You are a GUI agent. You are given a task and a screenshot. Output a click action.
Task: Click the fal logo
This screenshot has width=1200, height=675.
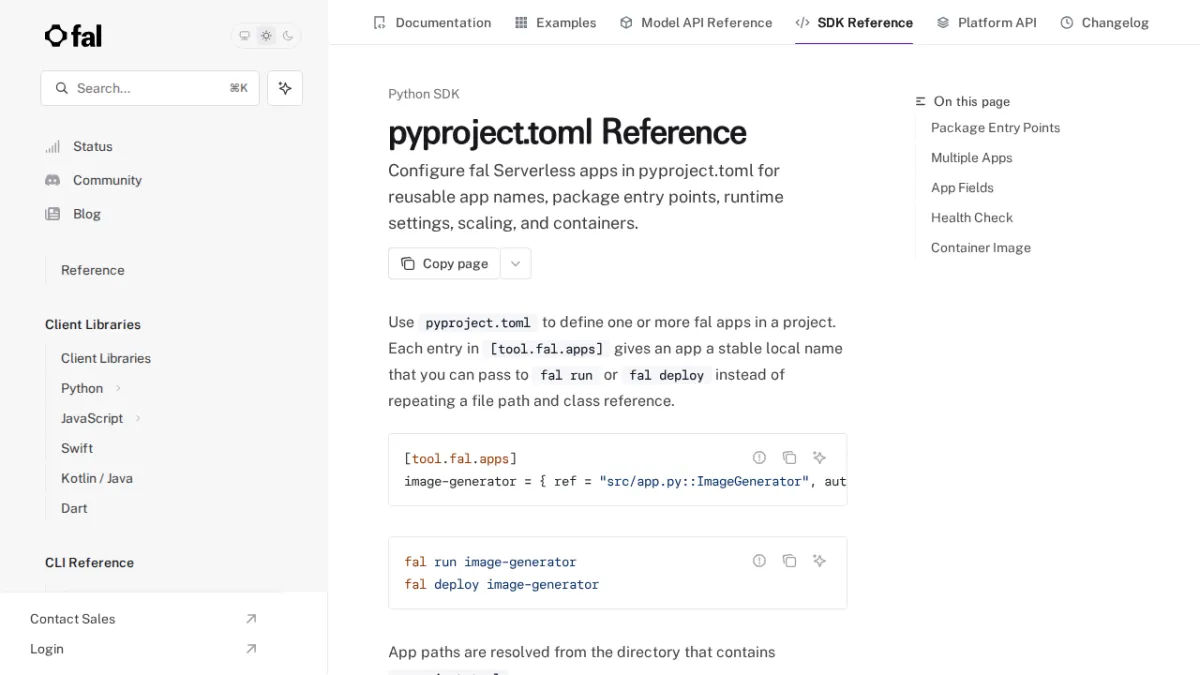pyautogui.click(x=73, y=36)
